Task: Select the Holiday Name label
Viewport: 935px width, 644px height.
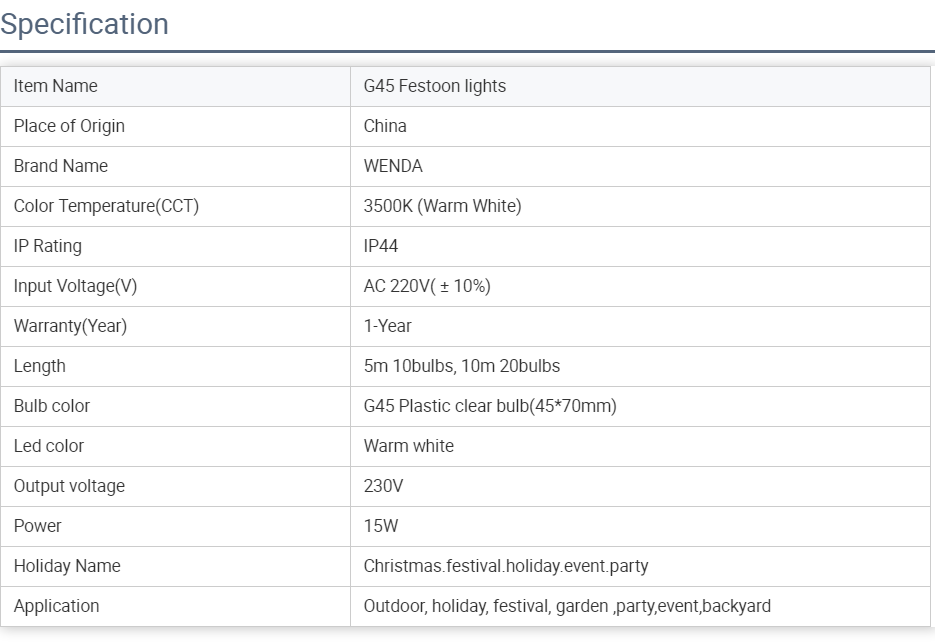Action: tap(67, 566)
